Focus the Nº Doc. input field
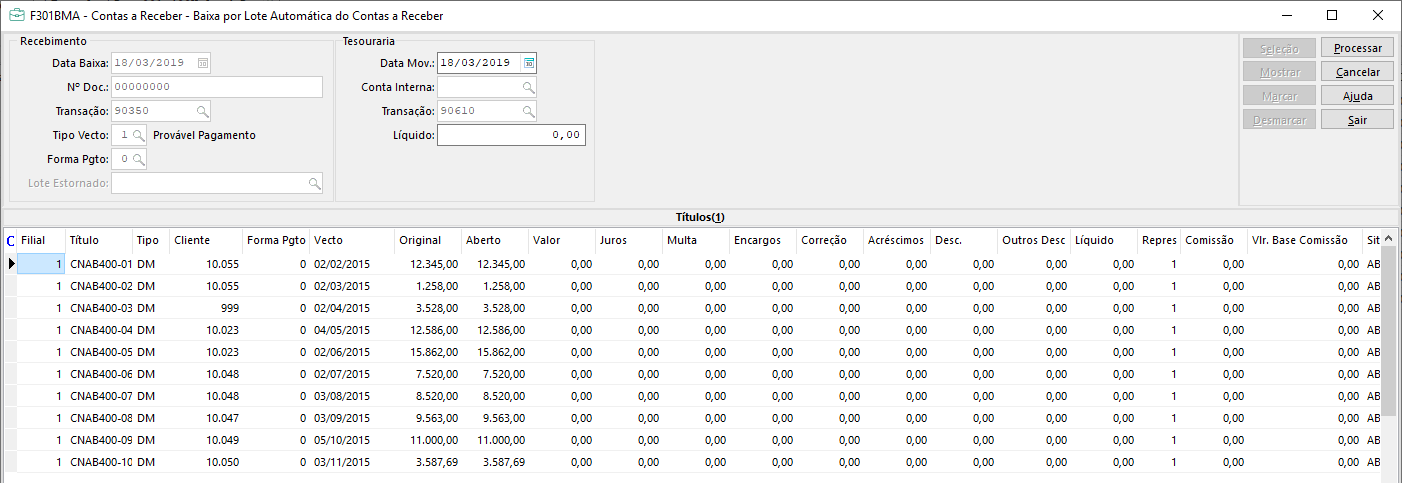 [x=217, y=87]
